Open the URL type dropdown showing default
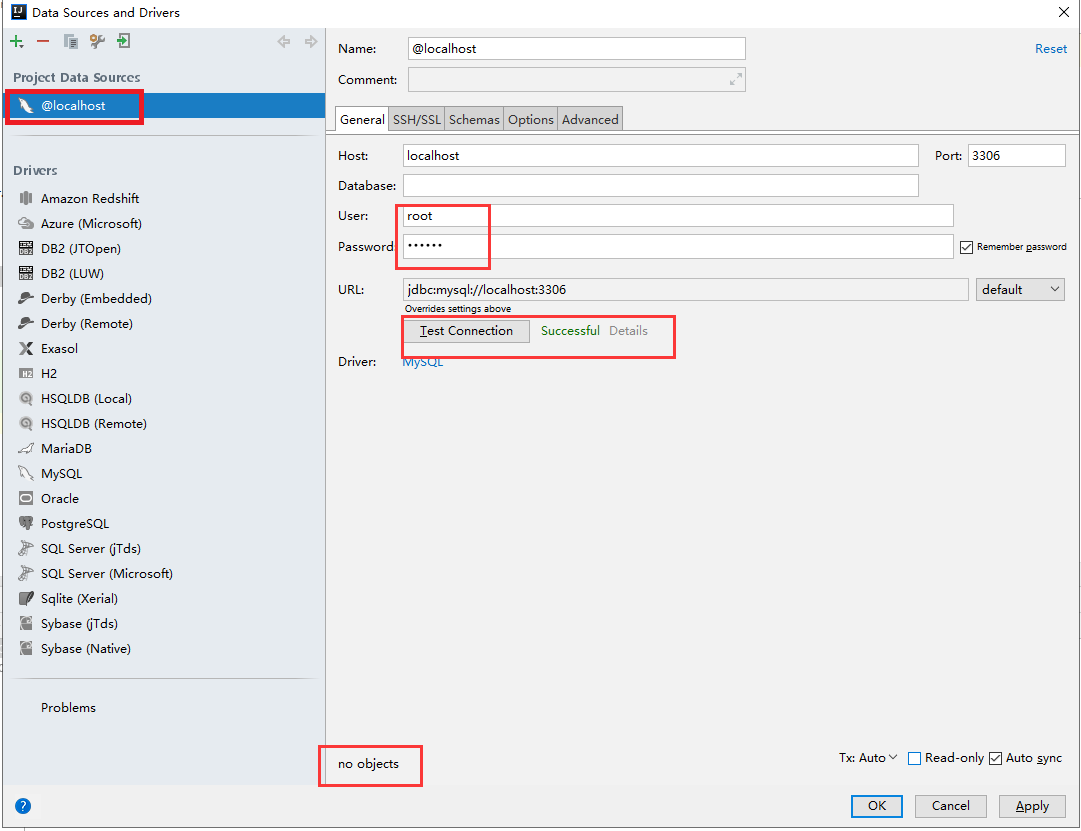 [1020, 290]
